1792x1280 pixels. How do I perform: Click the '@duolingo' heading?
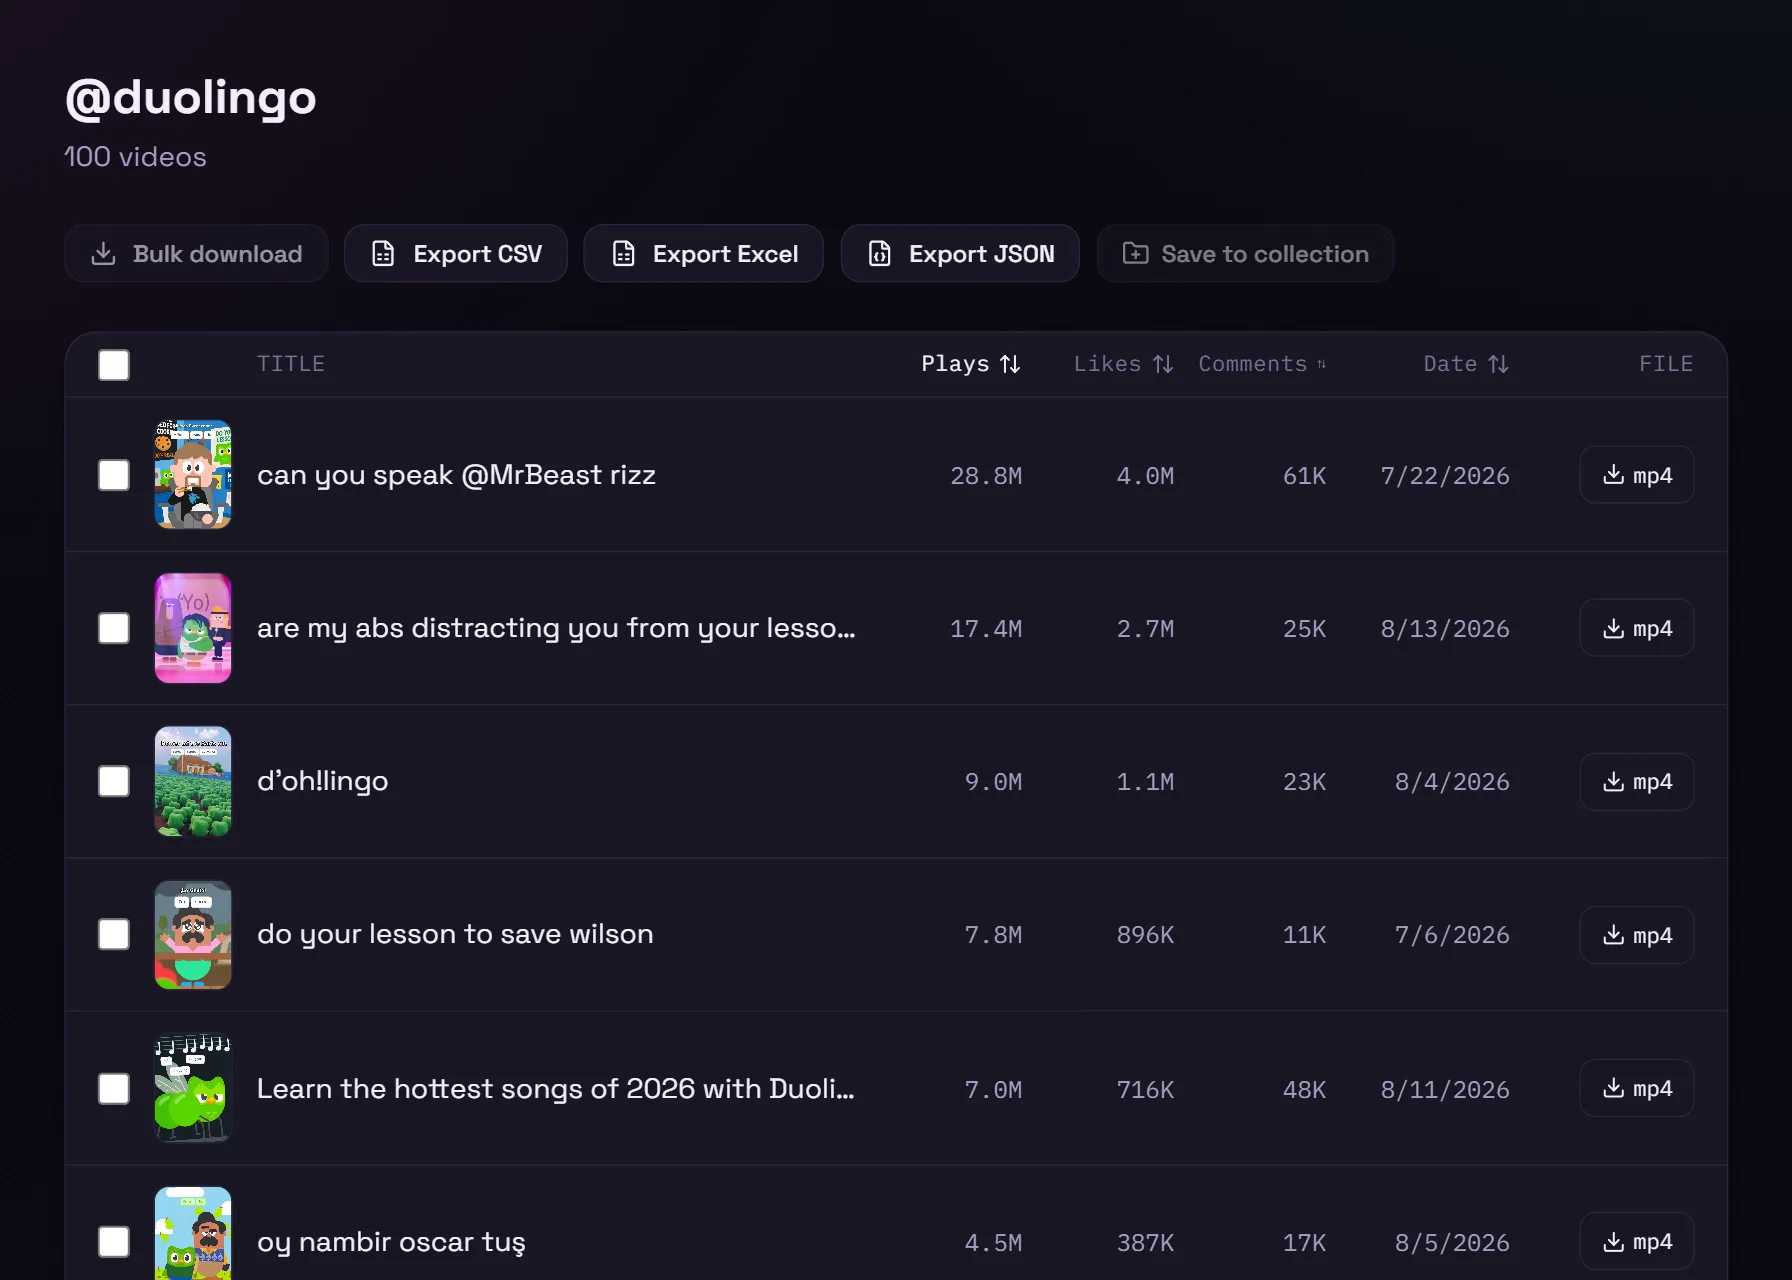[190, 98]
